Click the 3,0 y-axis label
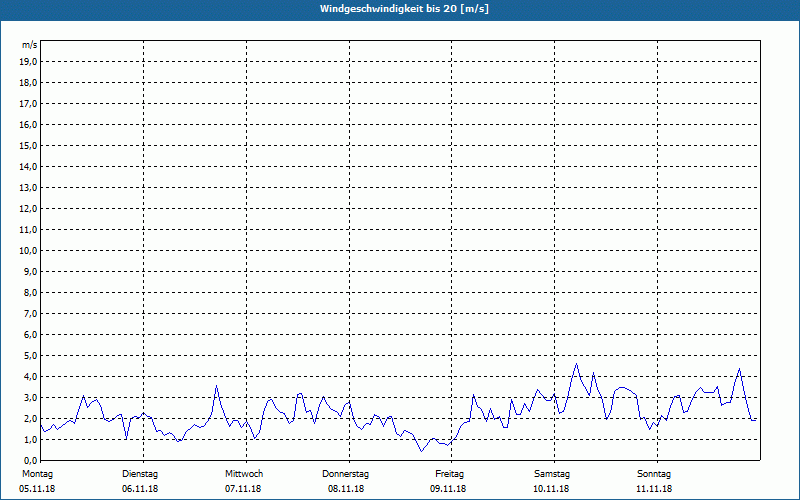 (30, 397)
